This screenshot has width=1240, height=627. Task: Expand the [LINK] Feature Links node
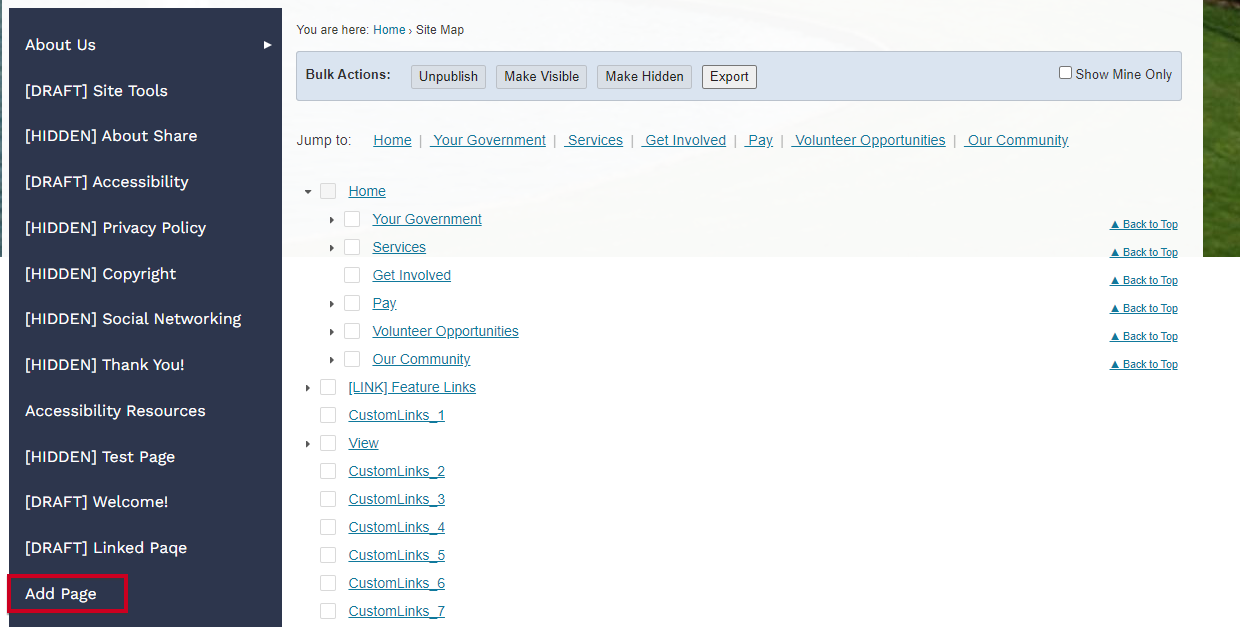click(308, 387)
